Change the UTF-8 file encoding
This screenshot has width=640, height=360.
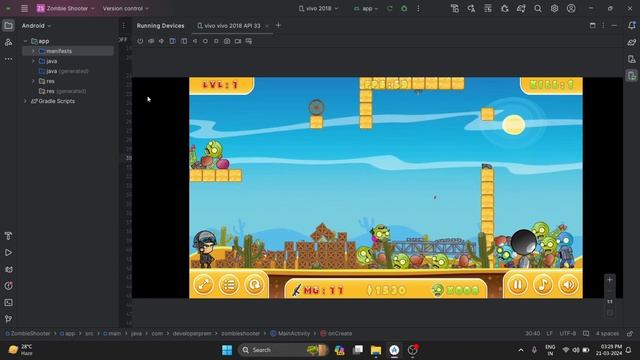tap(567, 333)
